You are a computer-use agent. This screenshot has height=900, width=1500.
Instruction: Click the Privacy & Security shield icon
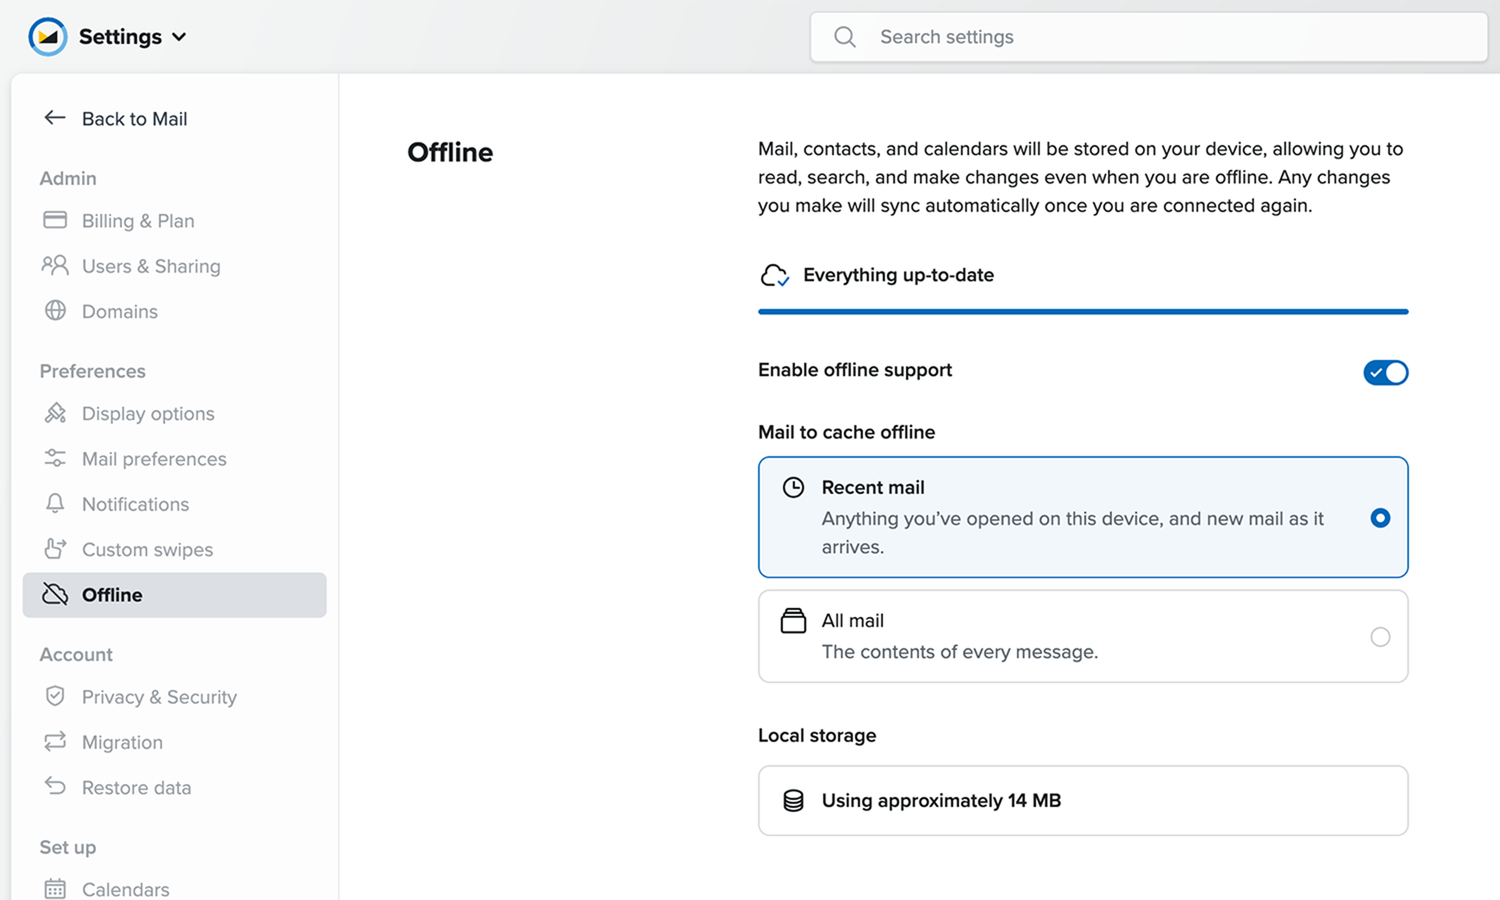55,696
